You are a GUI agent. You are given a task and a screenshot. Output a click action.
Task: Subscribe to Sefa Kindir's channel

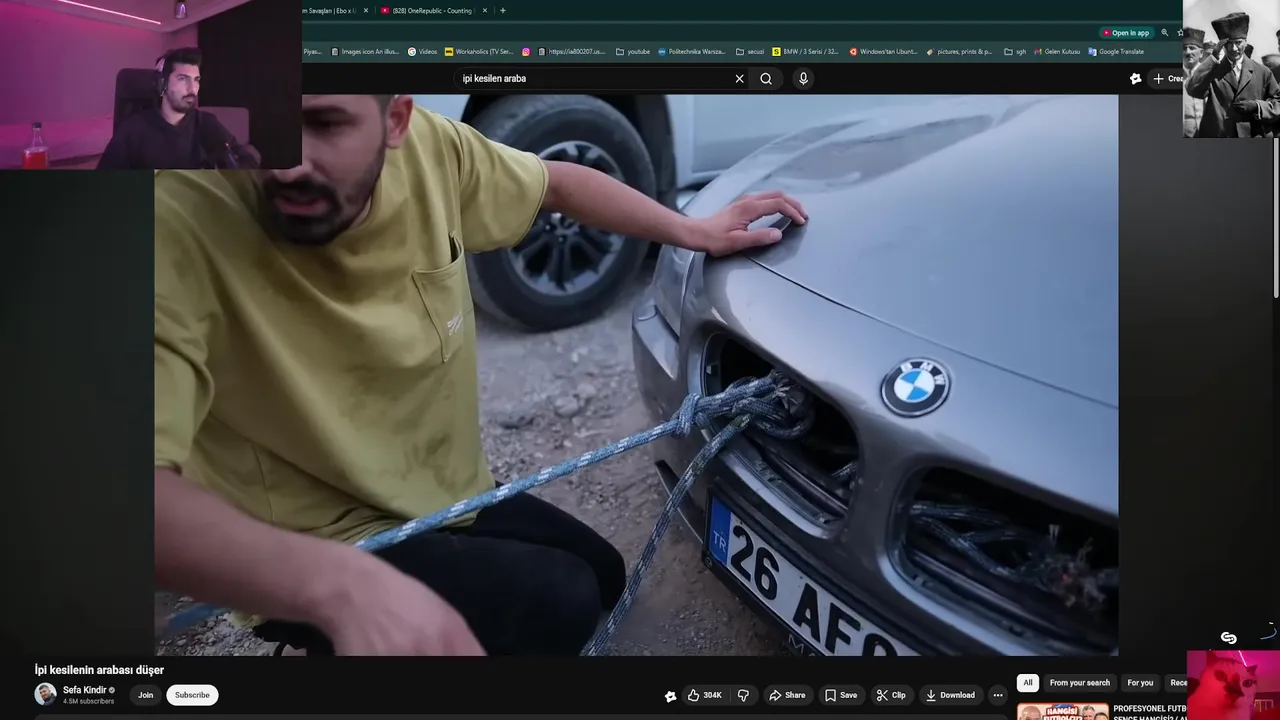(x=192, y=695)
